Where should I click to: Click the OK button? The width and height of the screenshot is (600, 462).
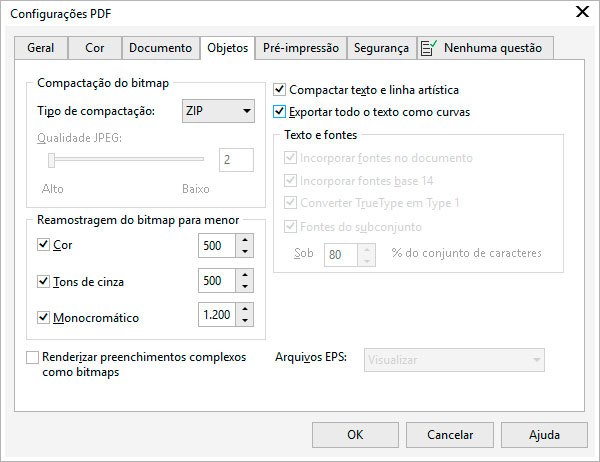(355, 435)
